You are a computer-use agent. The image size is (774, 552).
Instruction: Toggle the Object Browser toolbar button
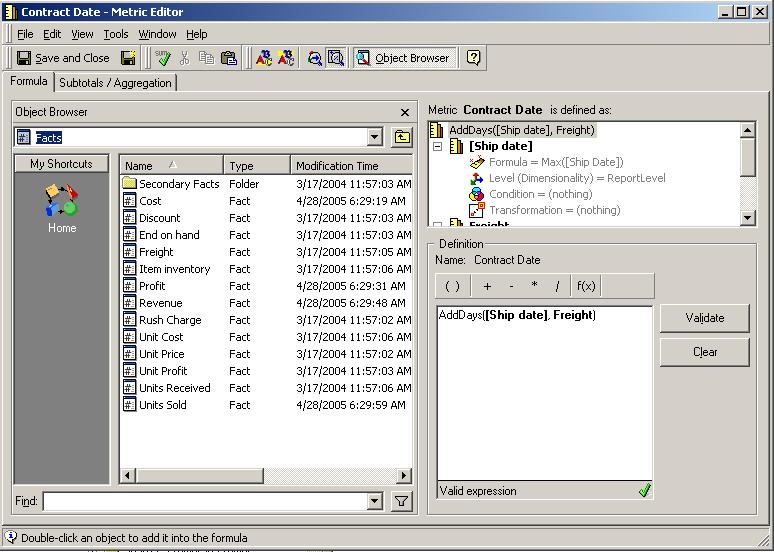pos(404,58)
